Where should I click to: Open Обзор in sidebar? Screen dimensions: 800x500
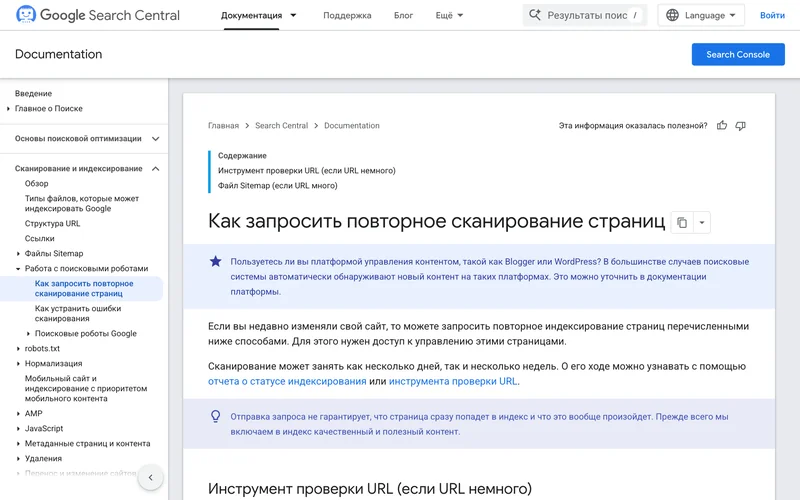tap(37, 184)
